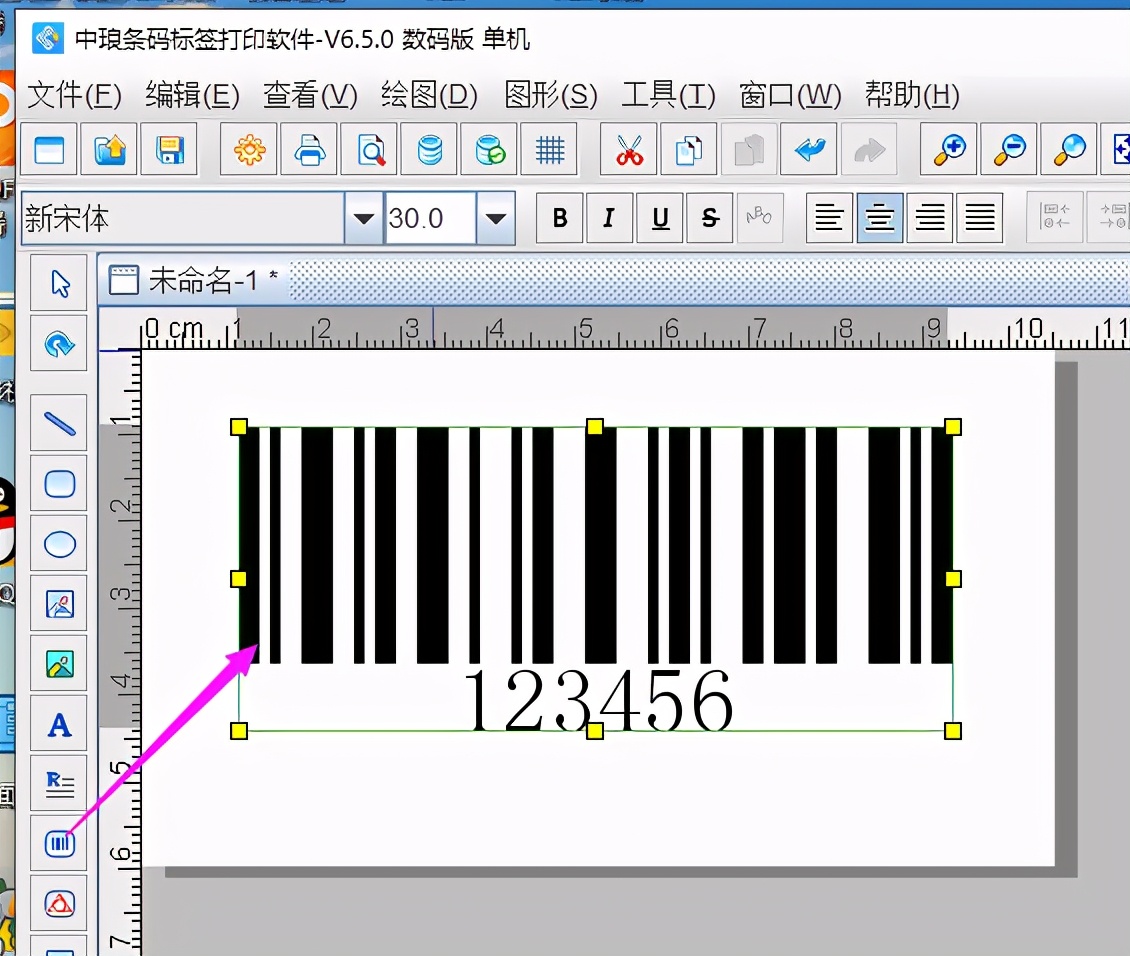1130x956 pixels.
Task: Save the label with floppy icon
Action: (x=169, y=149)
